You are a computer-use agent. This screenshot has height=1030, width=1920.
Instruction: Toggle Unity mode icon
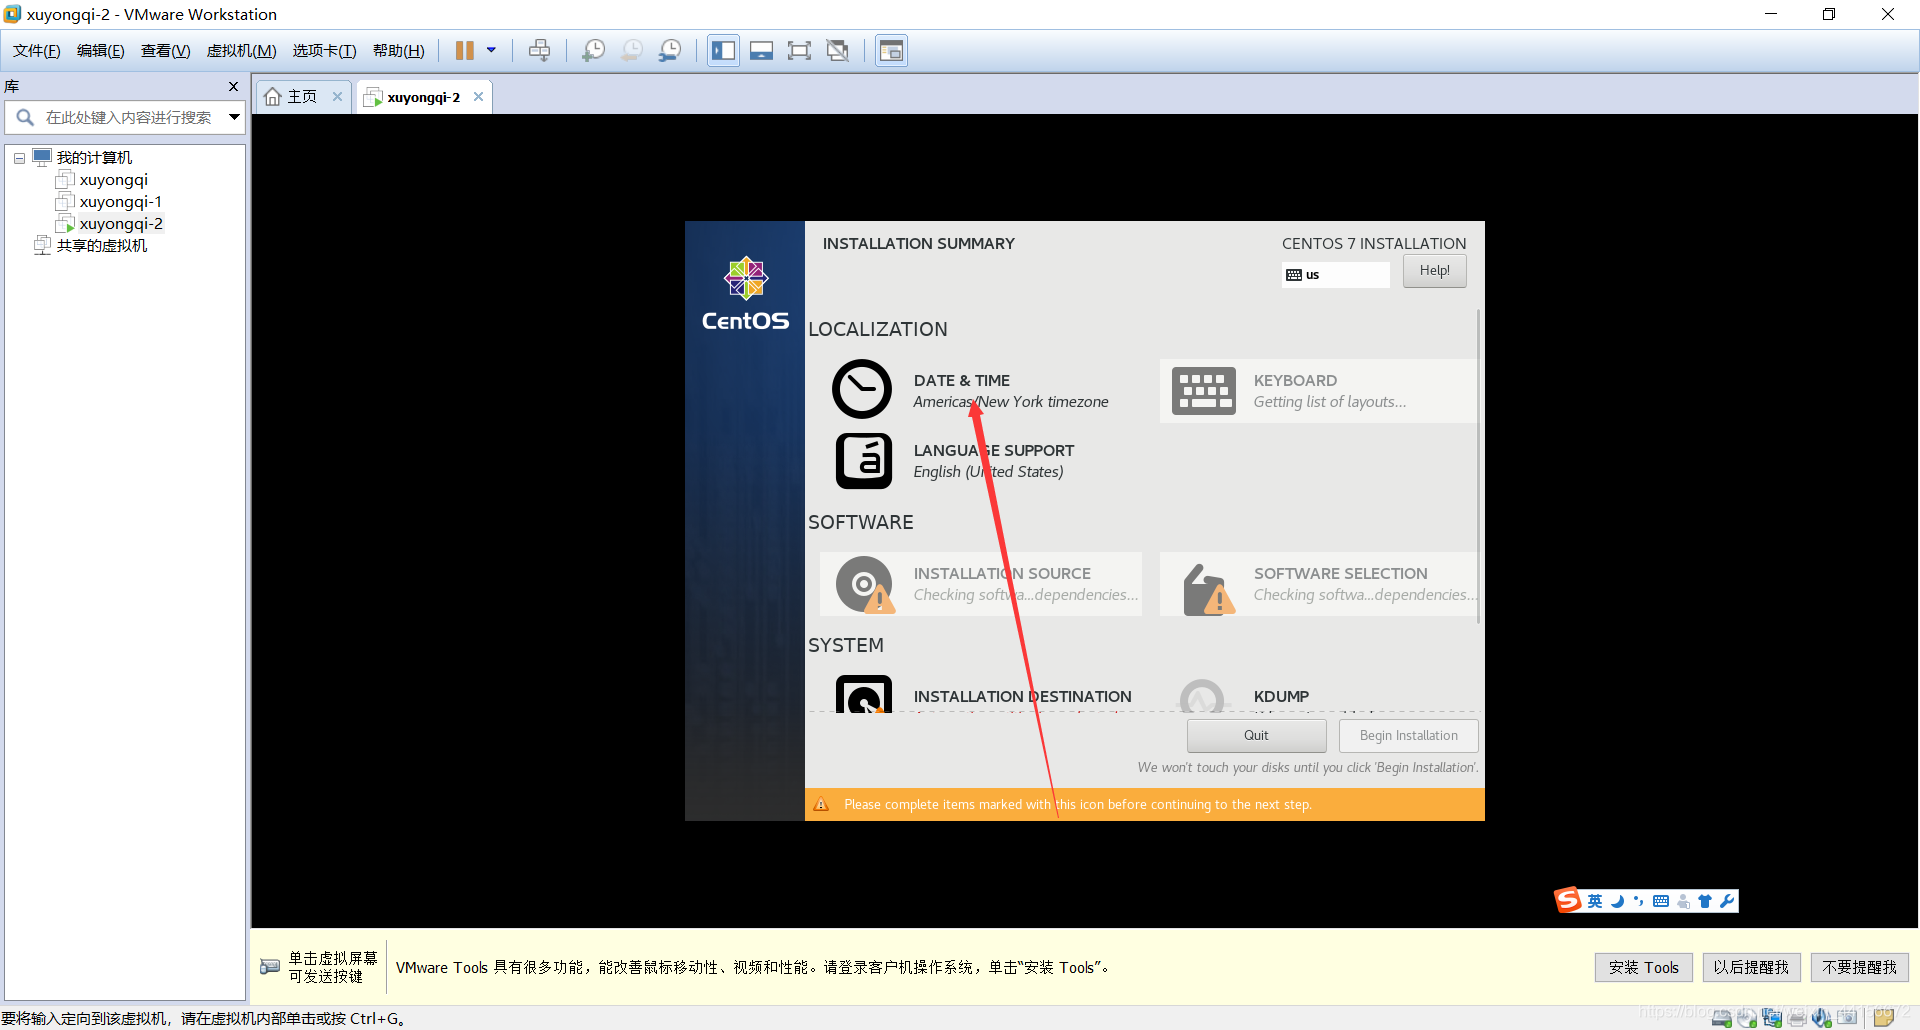pyautogui.click(x=838, y=50)
